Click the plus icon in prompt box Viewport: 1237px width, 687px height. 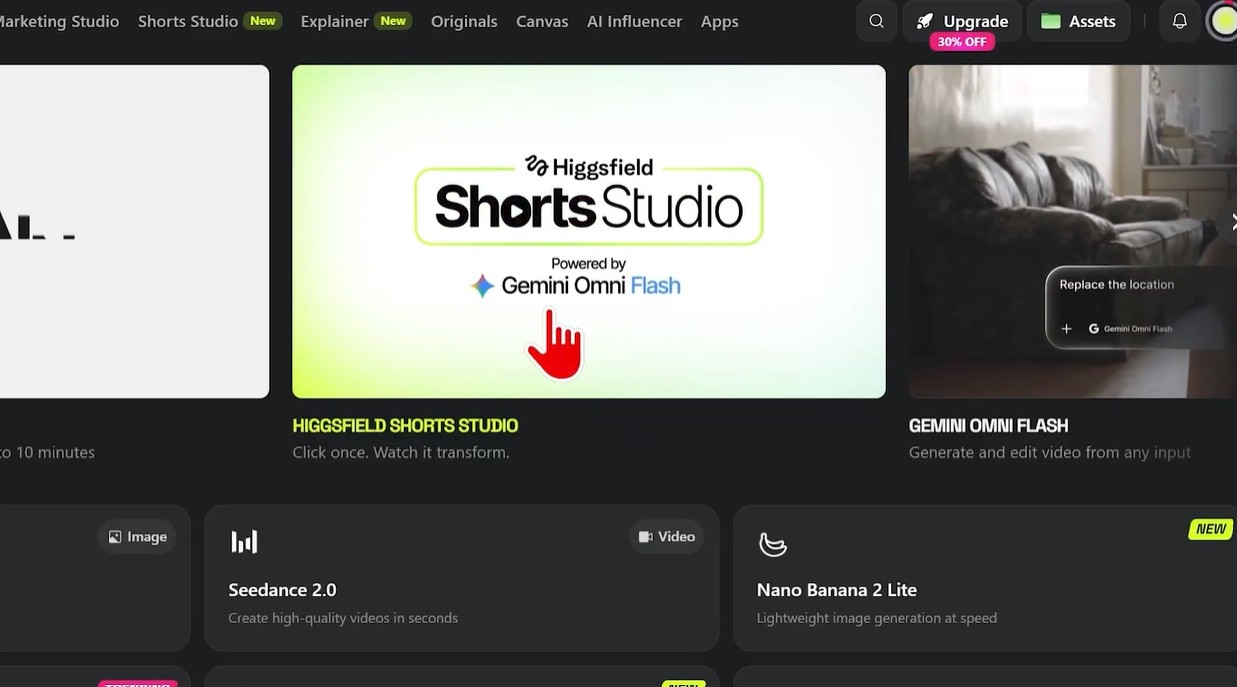tap(1066, 329)
